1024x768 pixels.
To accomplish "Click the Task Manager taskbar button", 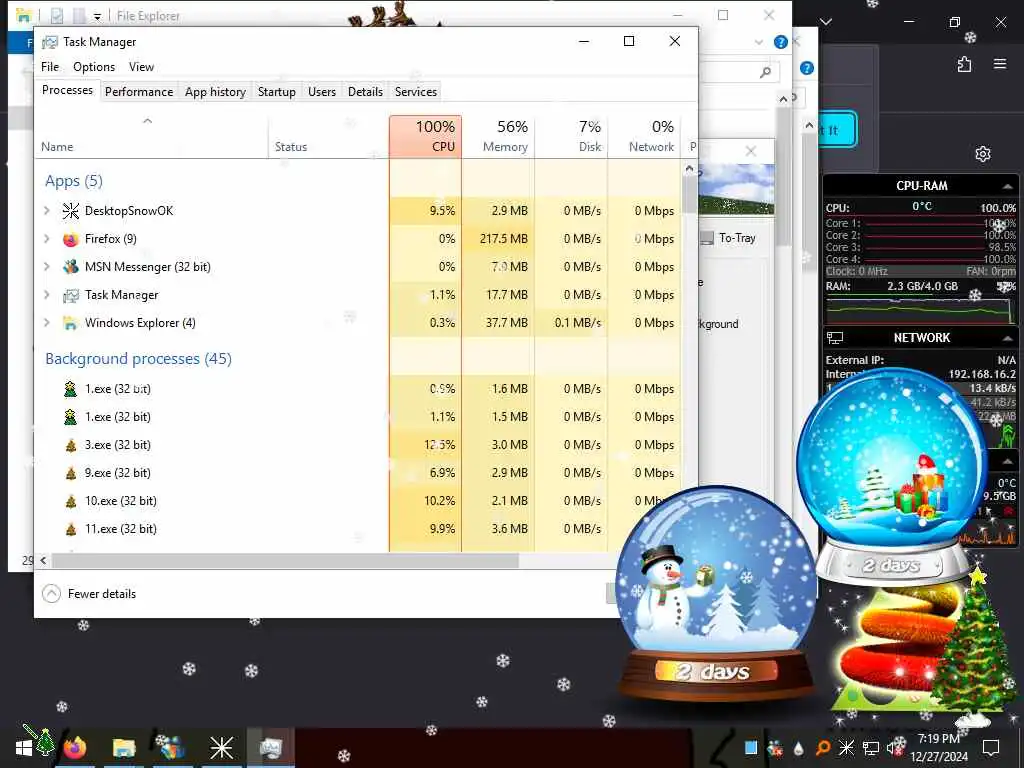I will pos(270,747).
